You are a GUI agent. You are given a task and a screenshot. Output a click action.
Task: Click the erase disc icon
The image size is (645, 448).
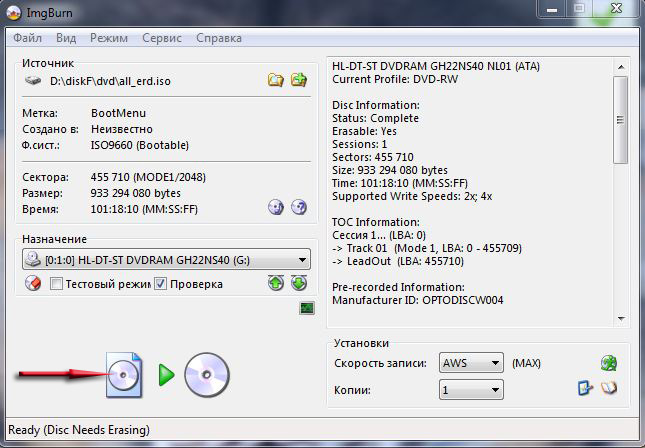tap(33, 283)
